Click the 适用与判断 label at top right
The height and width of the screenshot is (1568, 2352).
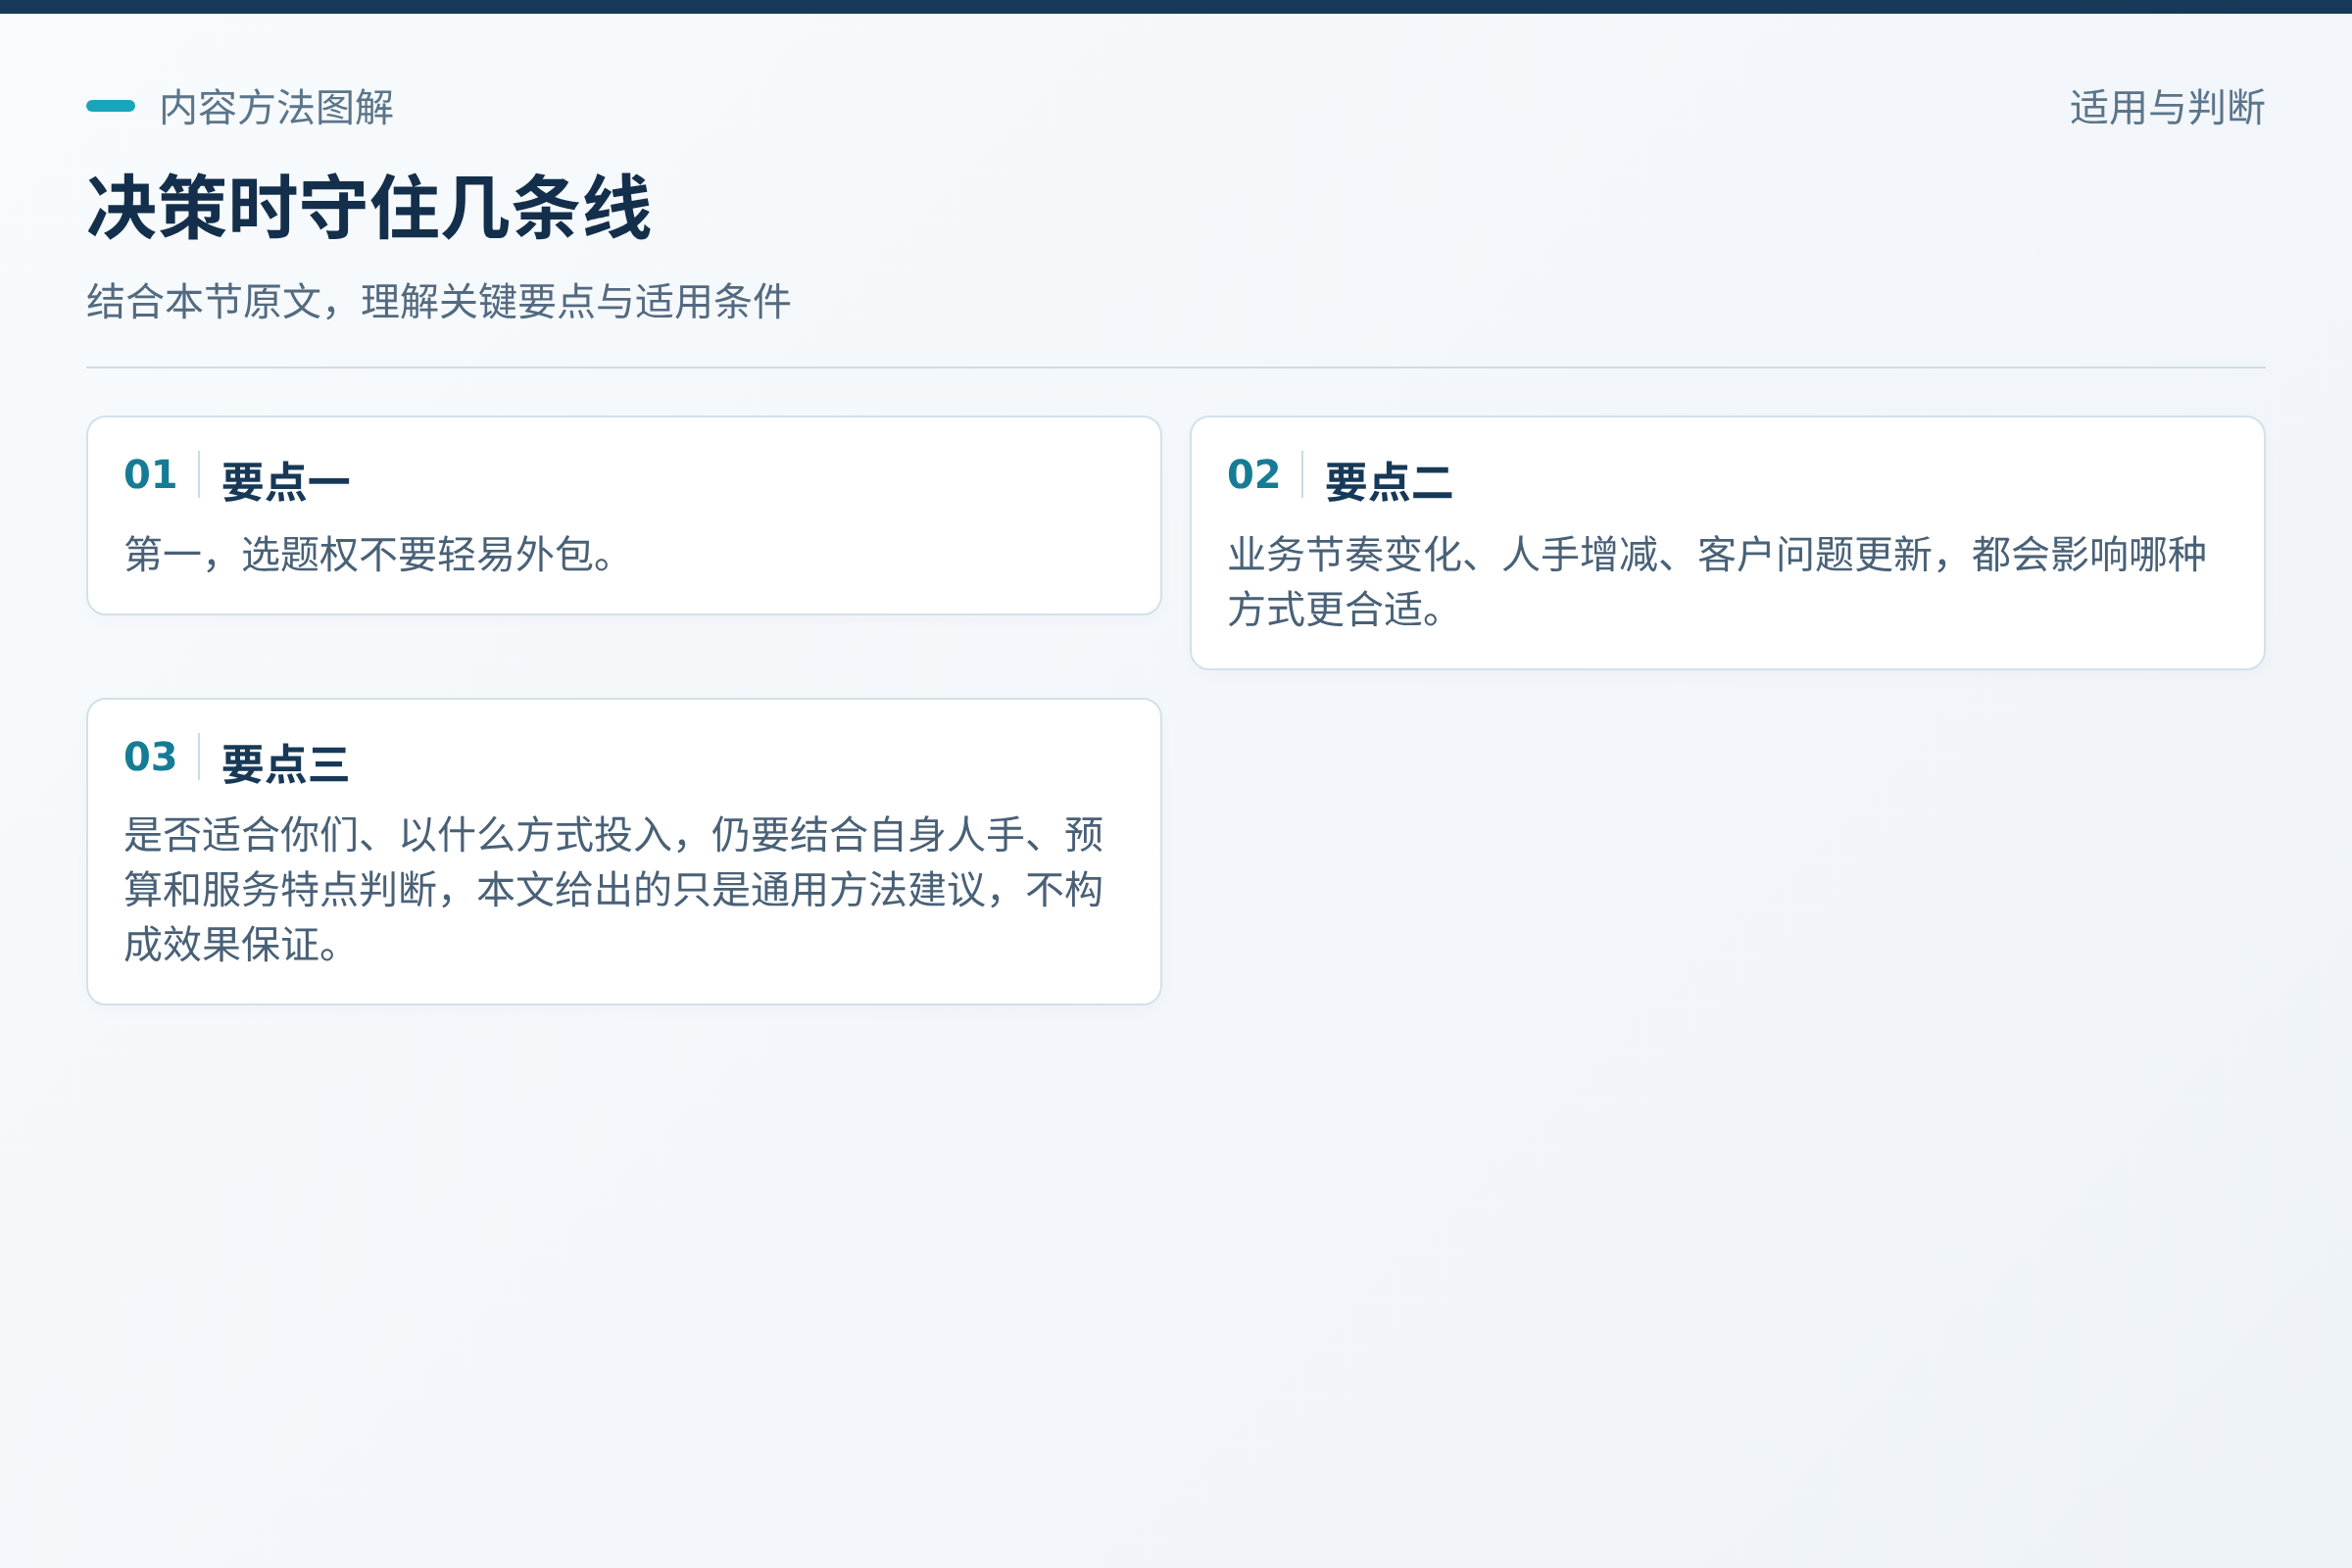tap(2167, 107)
